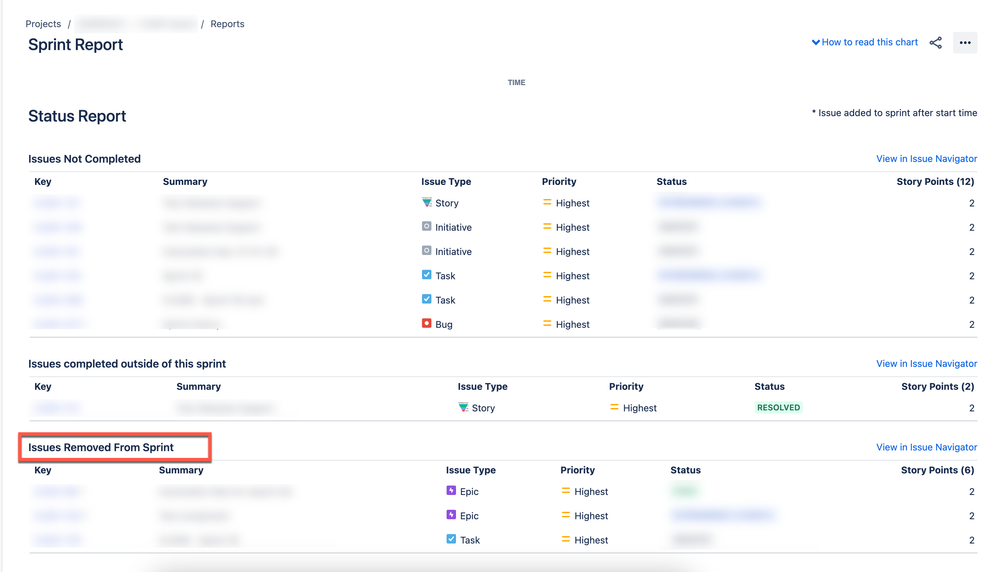This screenshot has height=572, width=999.
Task: Click the priority icon in the Issues Not Completed Story row
Action: [547, 203]
